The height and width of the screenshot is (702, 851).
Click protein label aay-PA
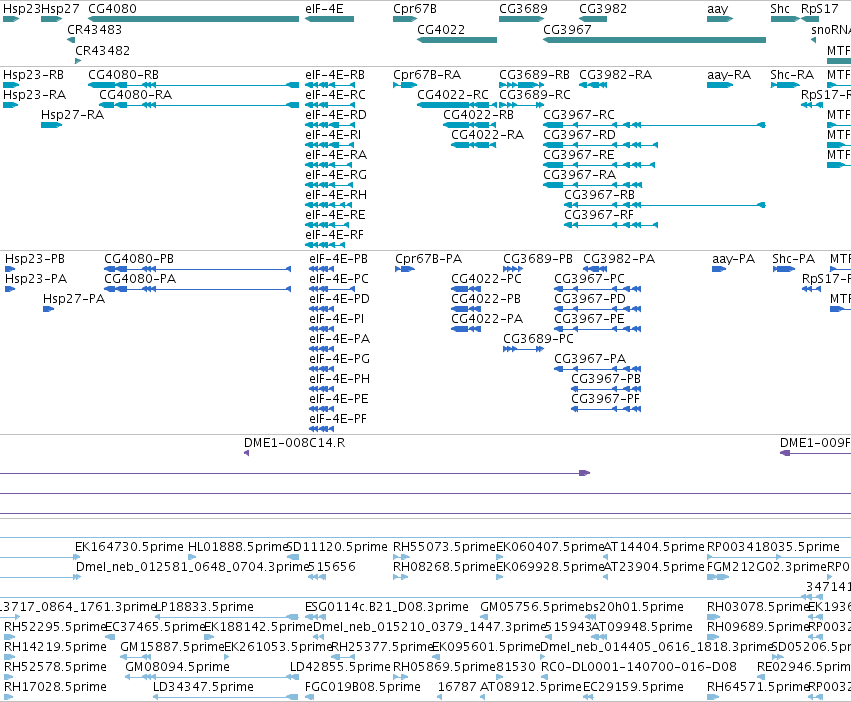click(733, 258)
